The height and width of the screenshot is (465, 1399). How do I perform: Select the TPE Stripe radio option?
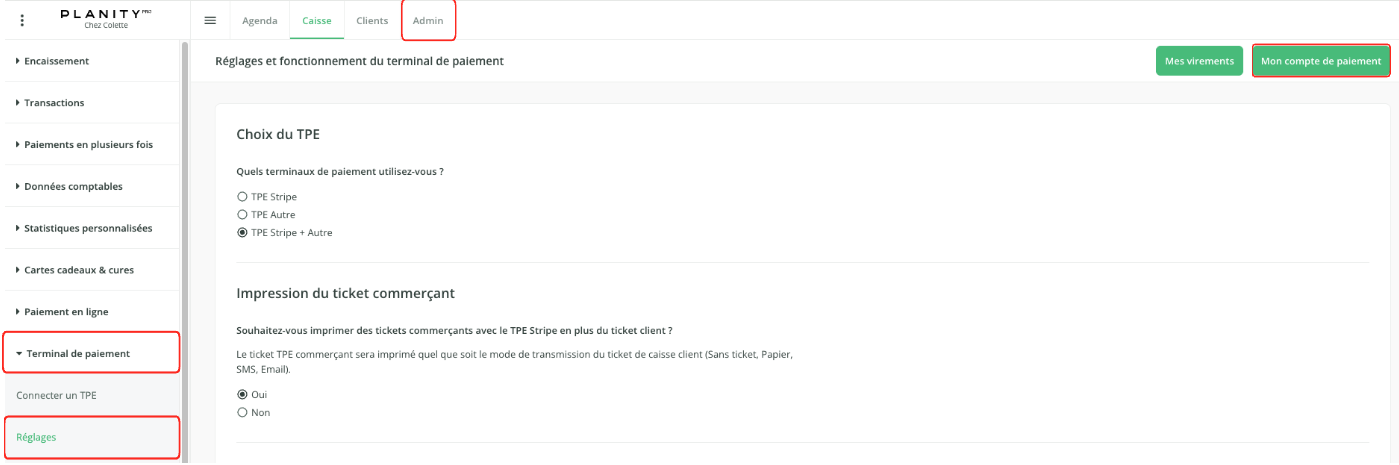point(242,197)
